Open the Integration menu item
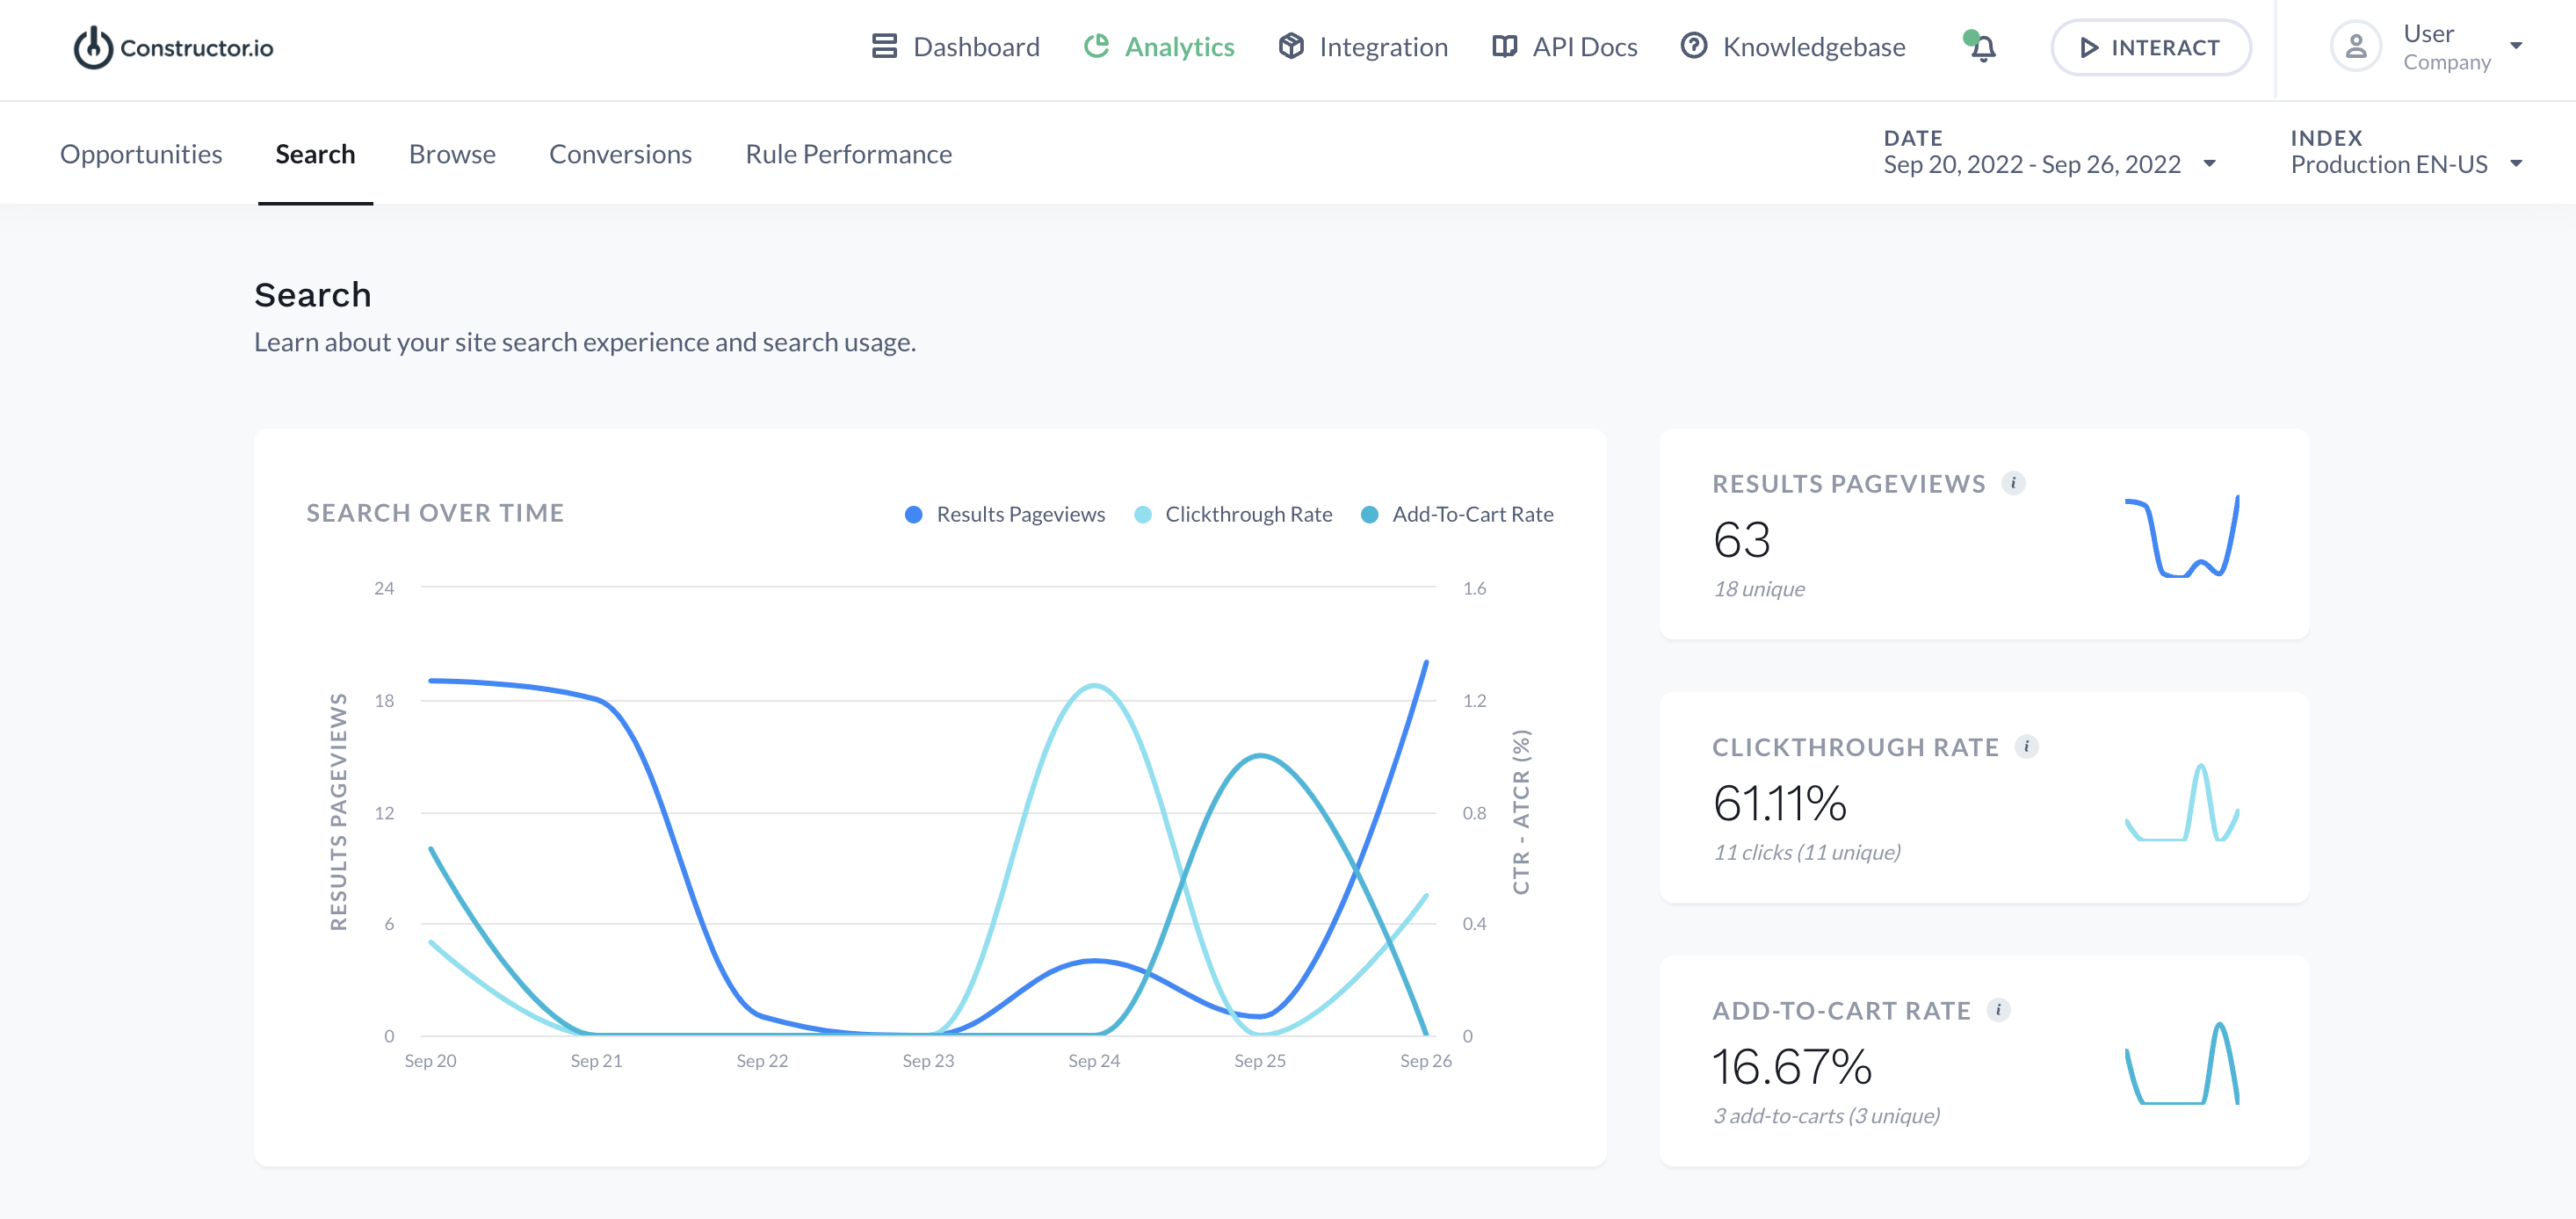 click(x=1363, y=47)
